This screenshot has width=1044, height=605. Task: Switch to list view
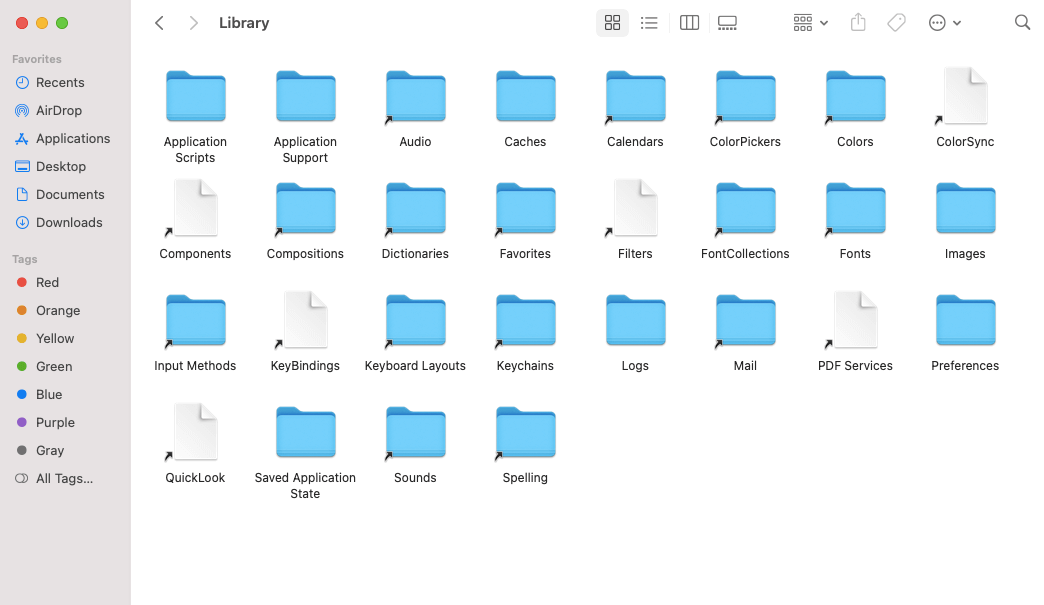(x=649, y=22)
